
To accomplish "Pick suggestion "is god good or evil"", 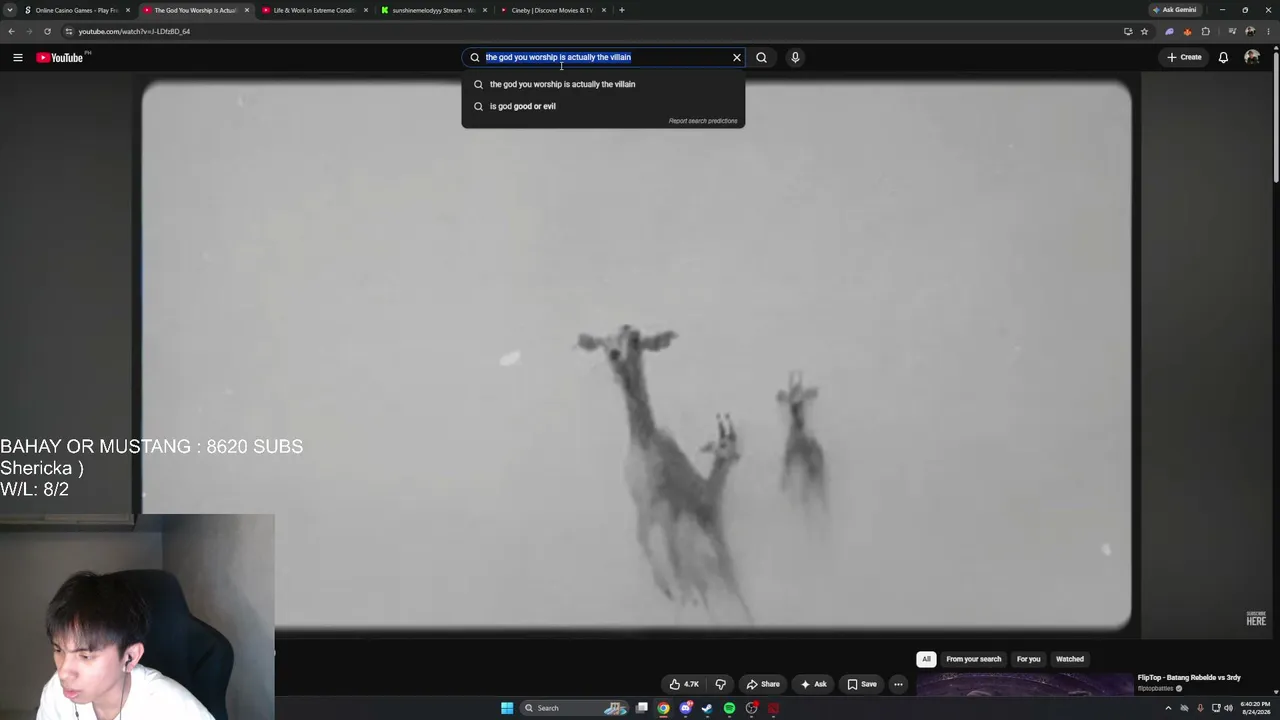I will pos(603,106).
